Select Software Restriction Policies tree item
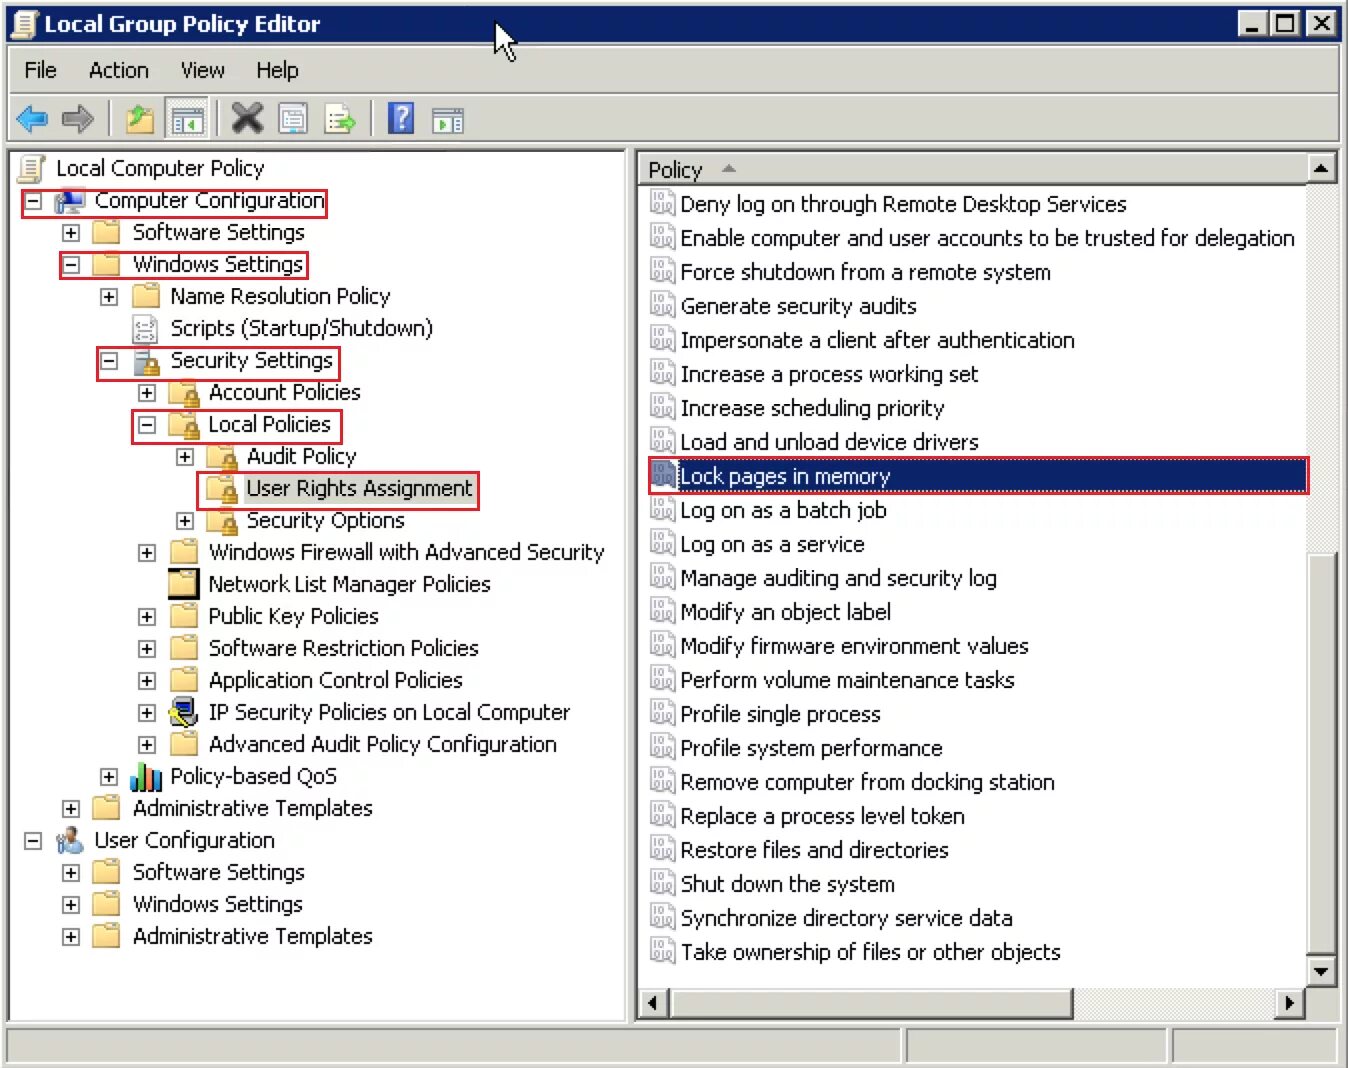The image size is (1348, 1068). [x=343, y=649]
